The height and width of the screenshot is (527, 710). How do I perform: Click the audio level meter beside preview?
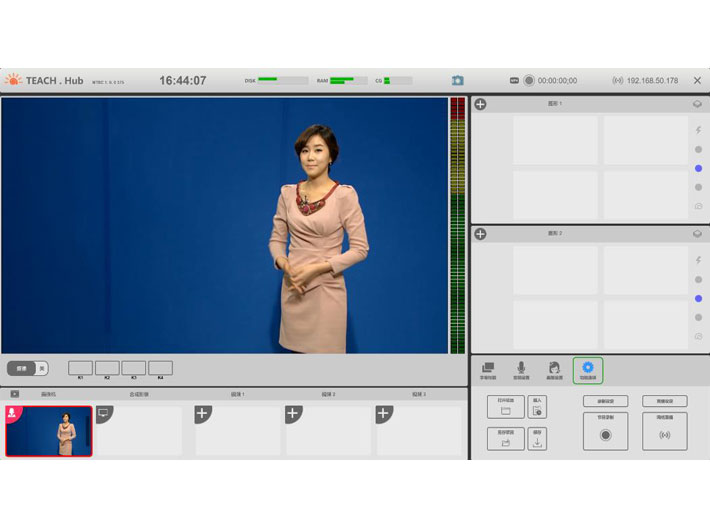pyautogui.click(x=458, y=225)
